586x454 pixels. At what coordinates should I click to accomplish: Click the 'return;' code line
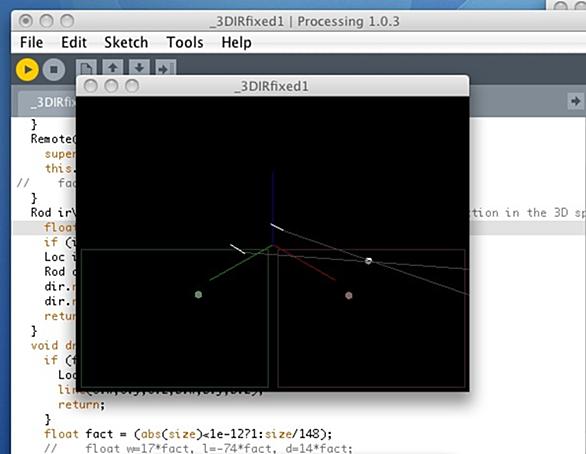(x=82, y=404)
